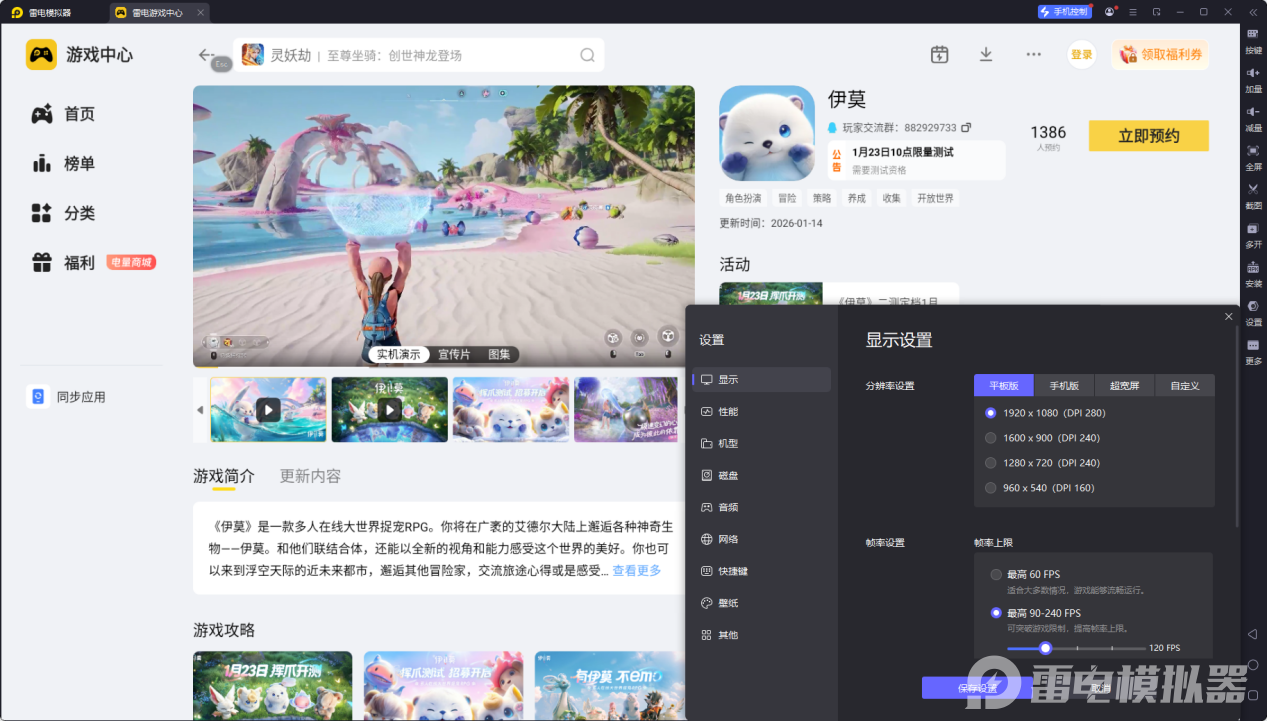Click 保存设置 save settings button
Image resolution: width=1267 pixels, height=721 pixels.
(x=977, y=687)
